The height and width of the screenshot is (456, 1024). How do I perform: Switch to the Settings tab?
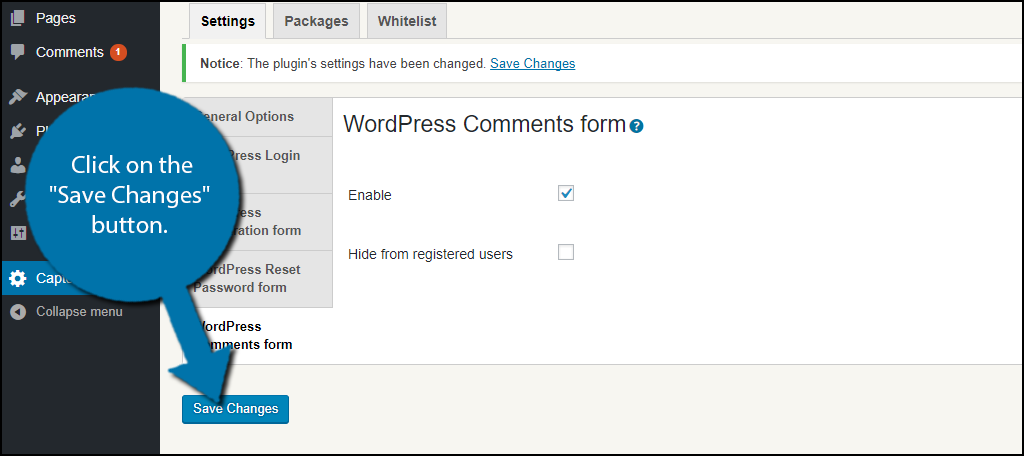click(x=228, y=21)
